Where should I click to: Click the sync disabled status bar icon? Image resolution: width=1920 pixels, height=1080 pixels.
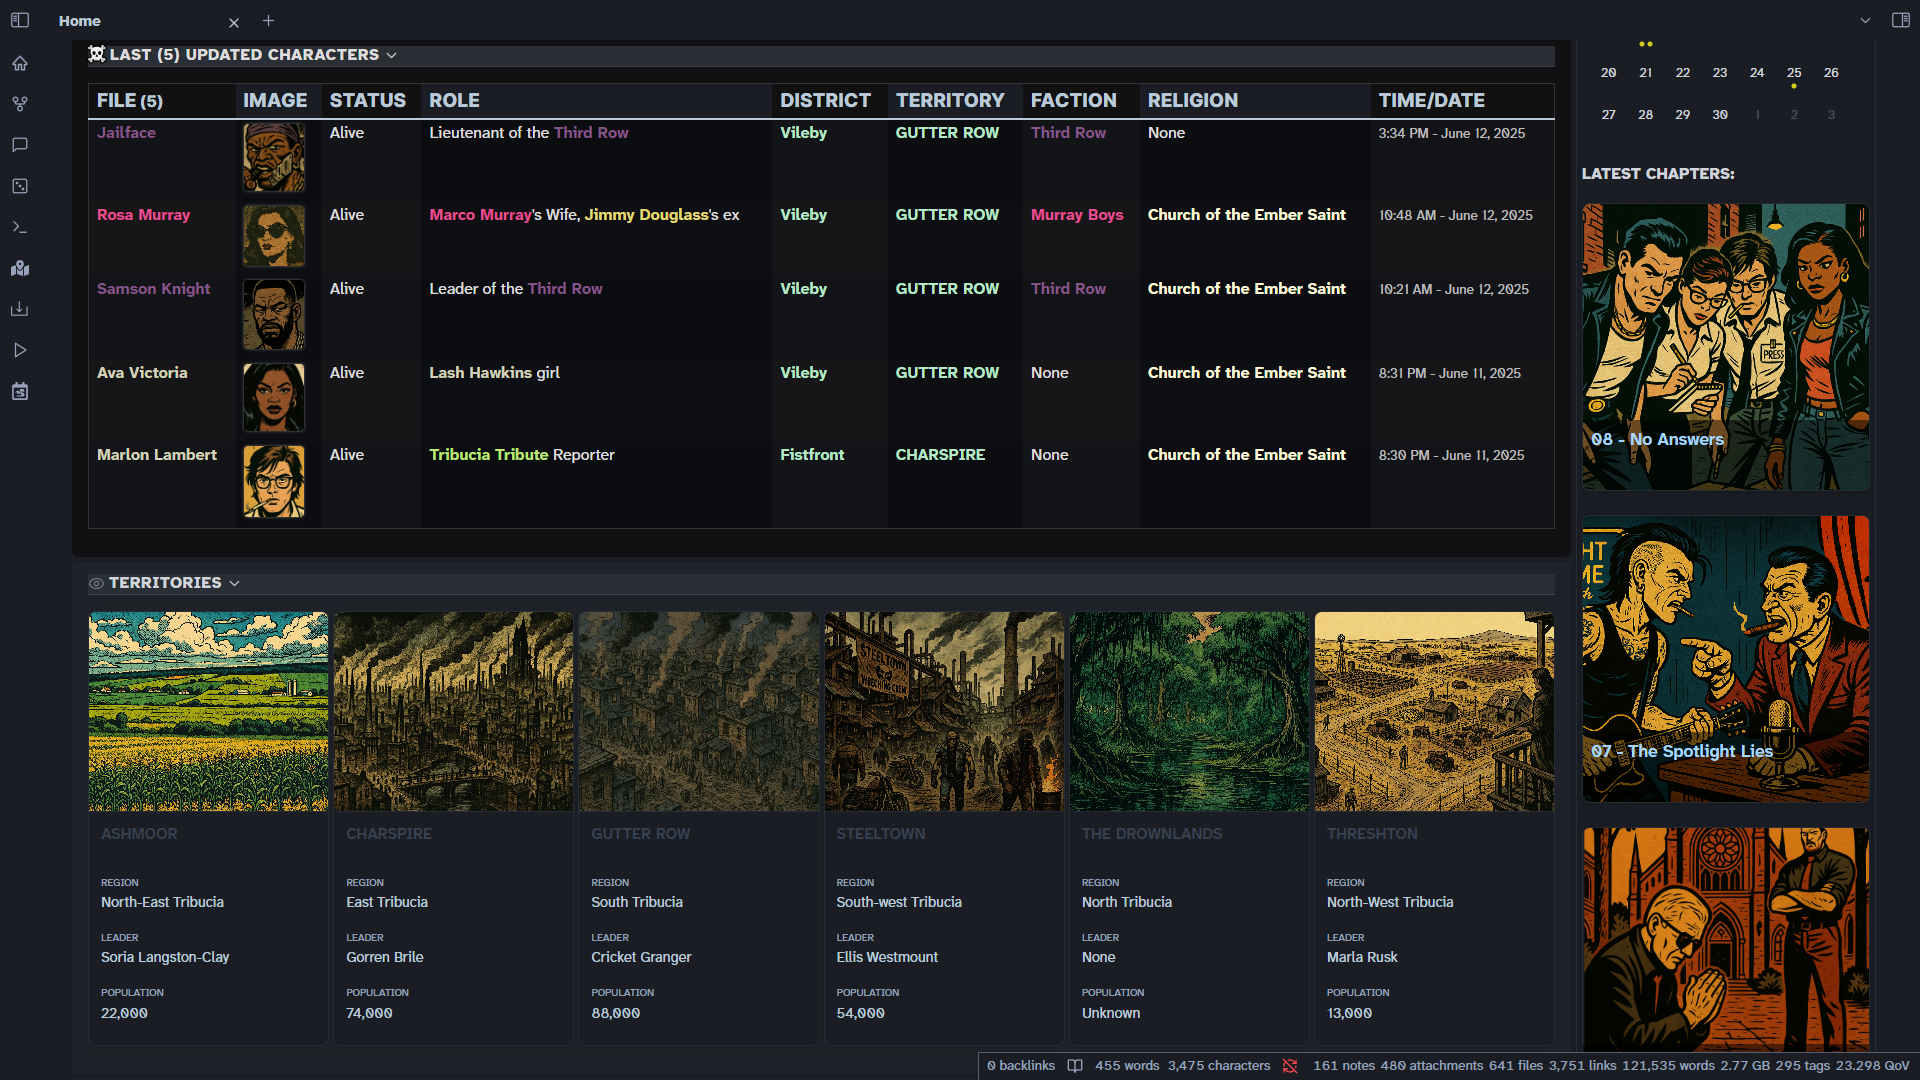[1290, 1066]
